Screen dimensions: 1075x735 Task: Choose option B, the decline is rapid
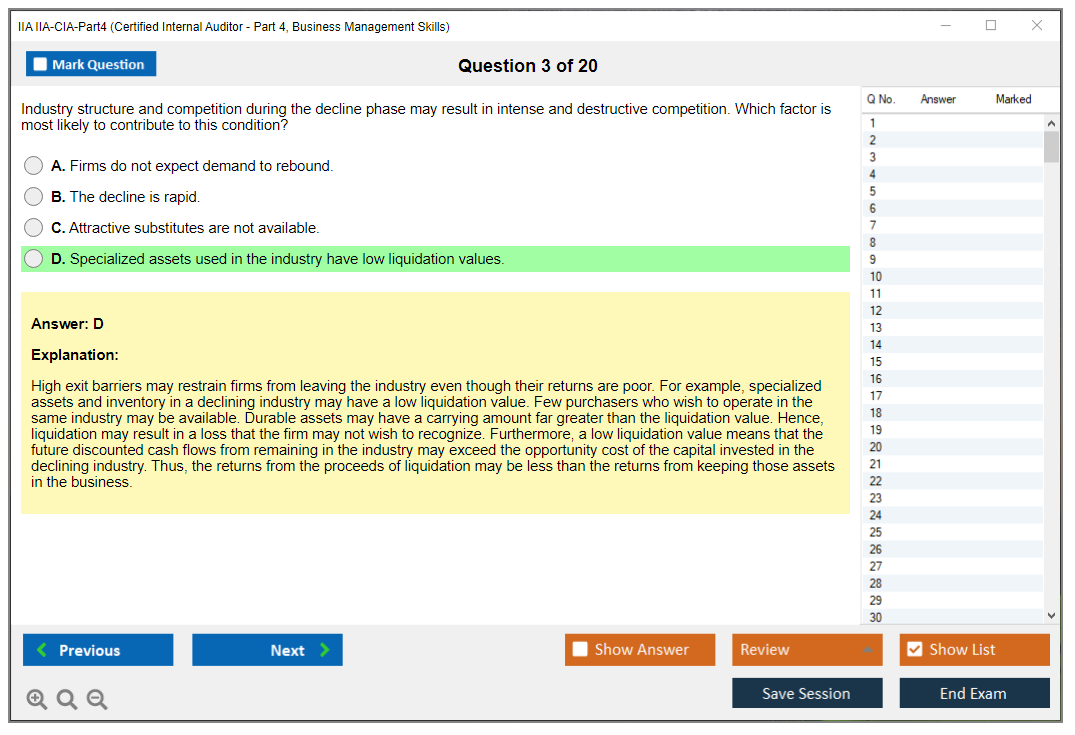34,197
